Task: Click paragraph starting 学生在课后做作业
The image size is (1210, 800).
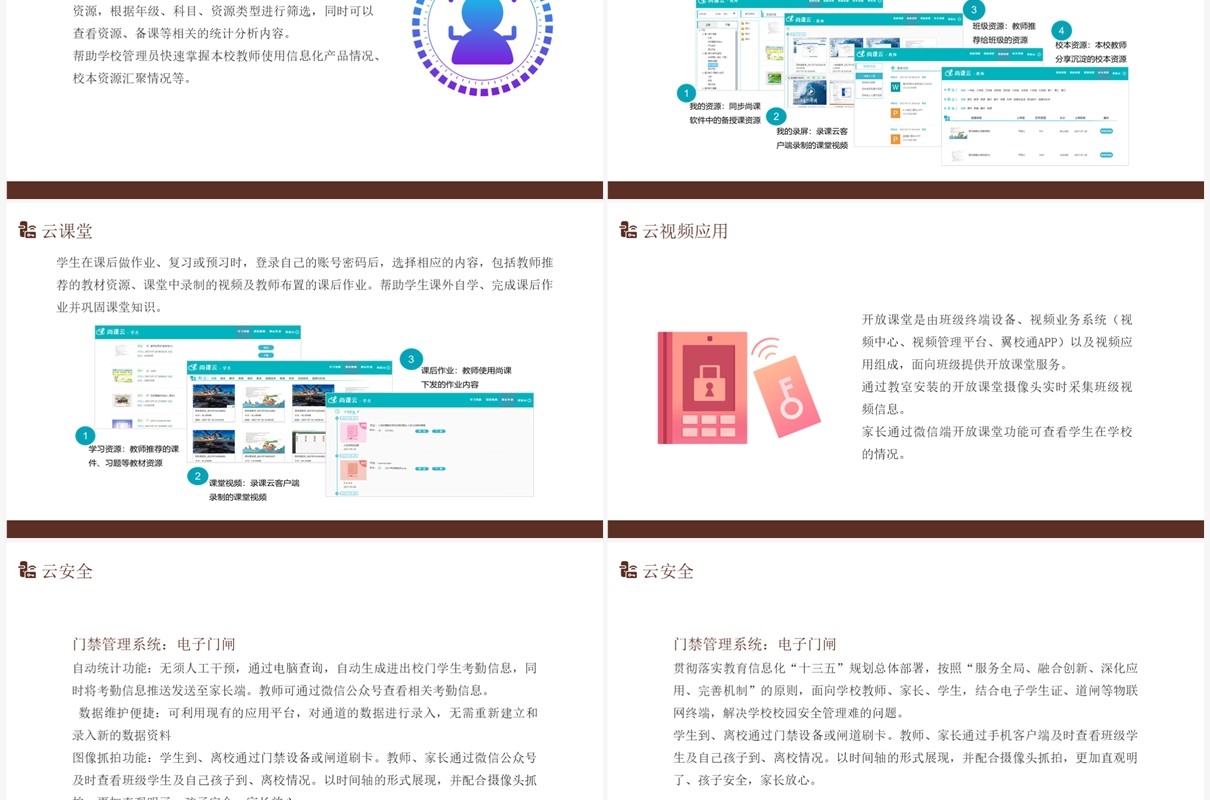Action: click(x=305, y=285)
